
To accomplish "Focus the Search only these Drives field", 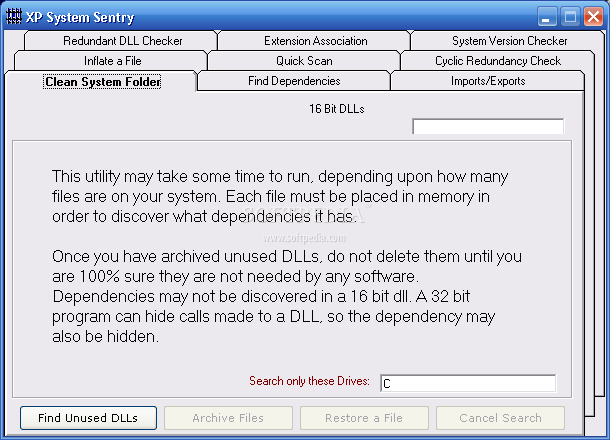I will point(468,383).
